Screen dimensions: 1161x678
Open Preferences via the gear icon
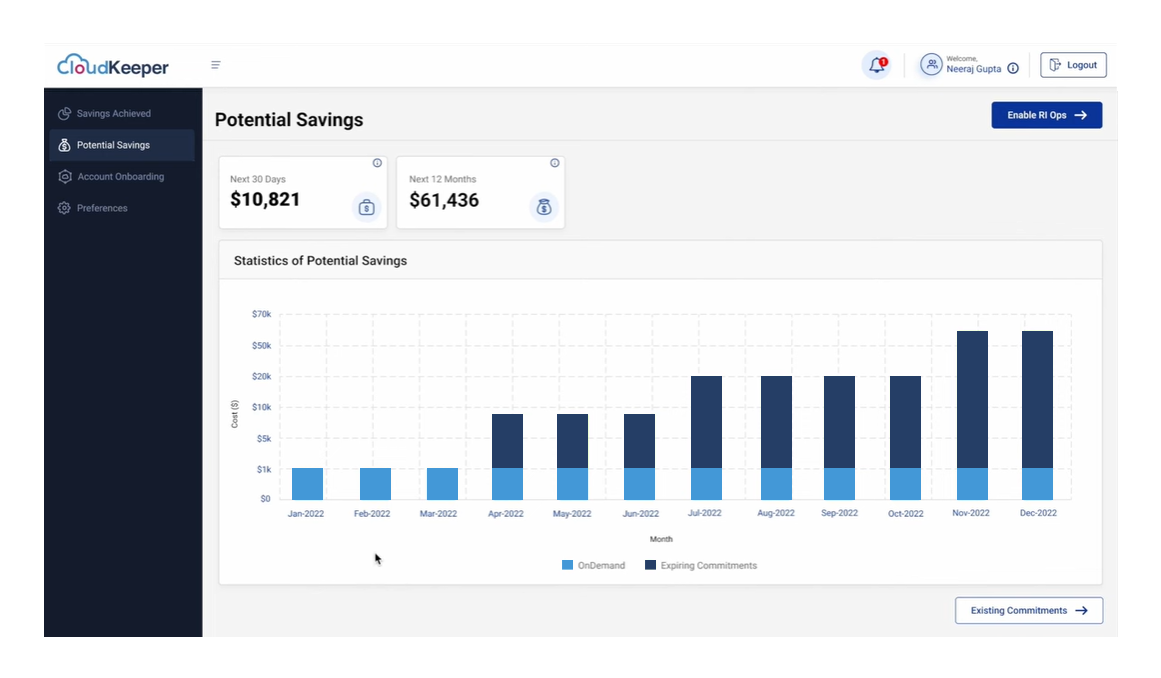click(64, 208)
